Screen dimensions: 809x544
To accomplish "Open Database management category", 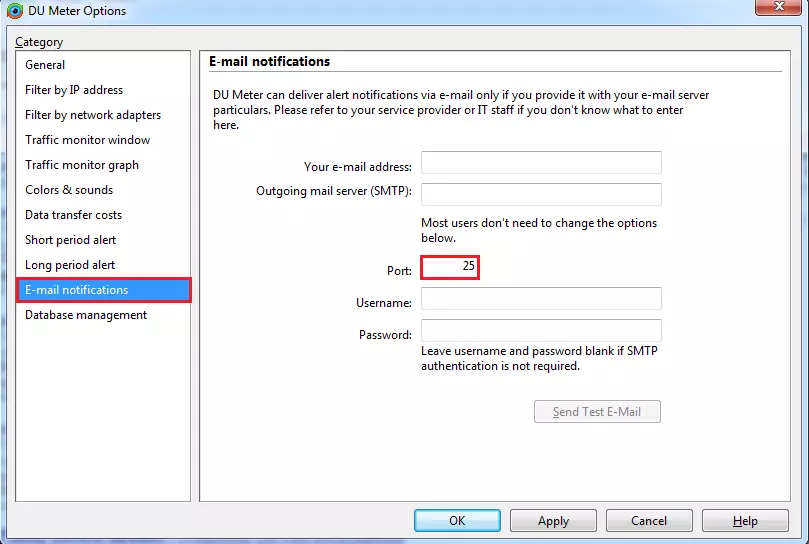I will click(103, 315).
